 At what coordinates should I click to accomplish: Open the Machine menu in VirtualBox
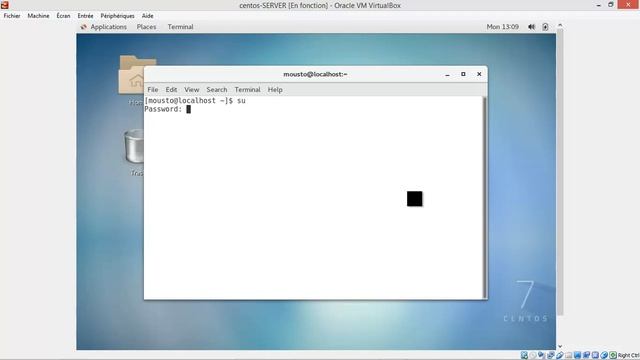38,16
